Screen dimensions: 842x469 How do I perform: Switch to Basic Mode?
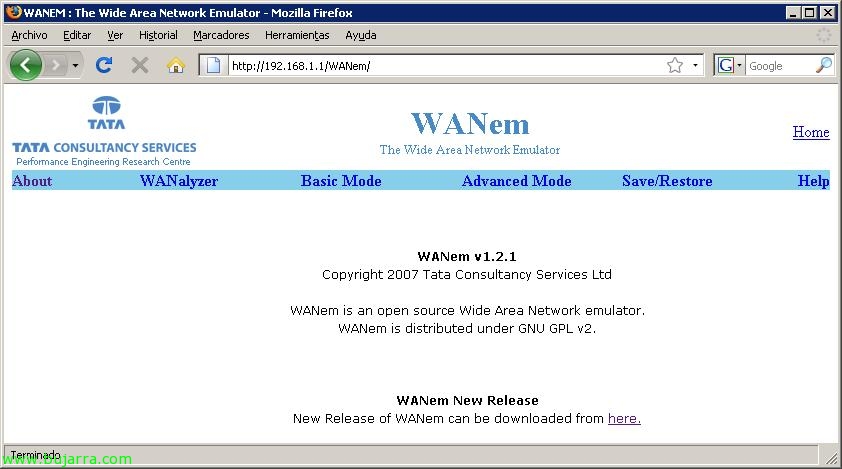click(x=341, y=181)
